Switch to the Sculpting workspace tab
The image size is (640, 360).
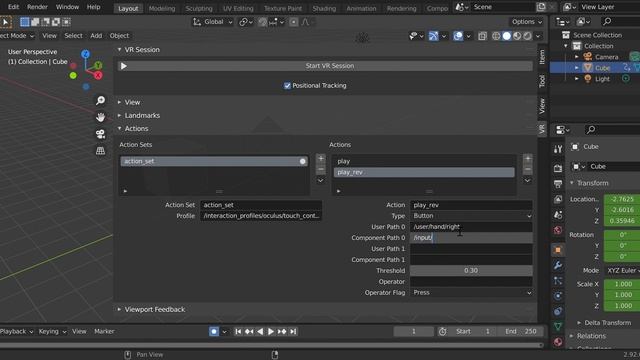point(199,8)
